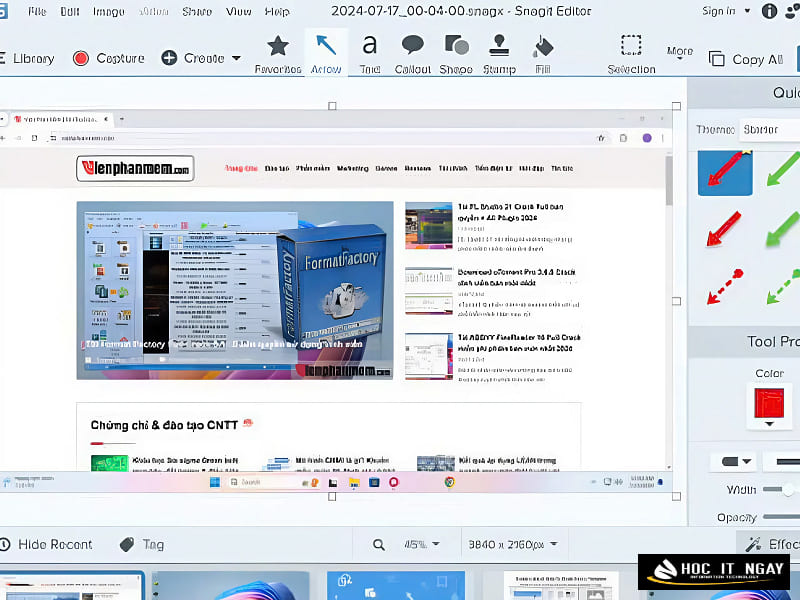Click the right-middle canvas resize handle
Screen dimensions: 800x600
677,301
